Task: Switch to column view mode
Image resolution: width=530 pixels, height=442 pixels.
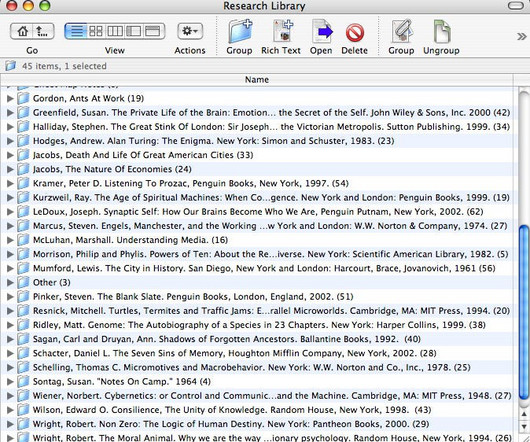Action: (x=115, y=31)
